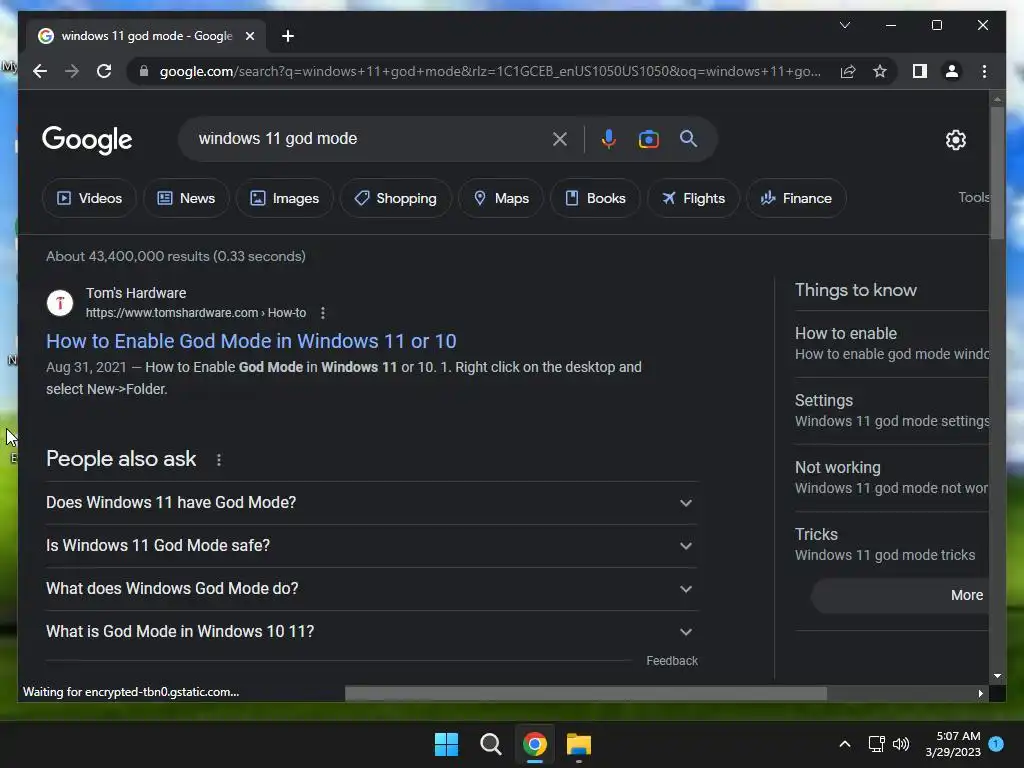The width and height of the screenshot is (1024, 768).
Task: Go back to the previous page
Action: coord(40,71)
